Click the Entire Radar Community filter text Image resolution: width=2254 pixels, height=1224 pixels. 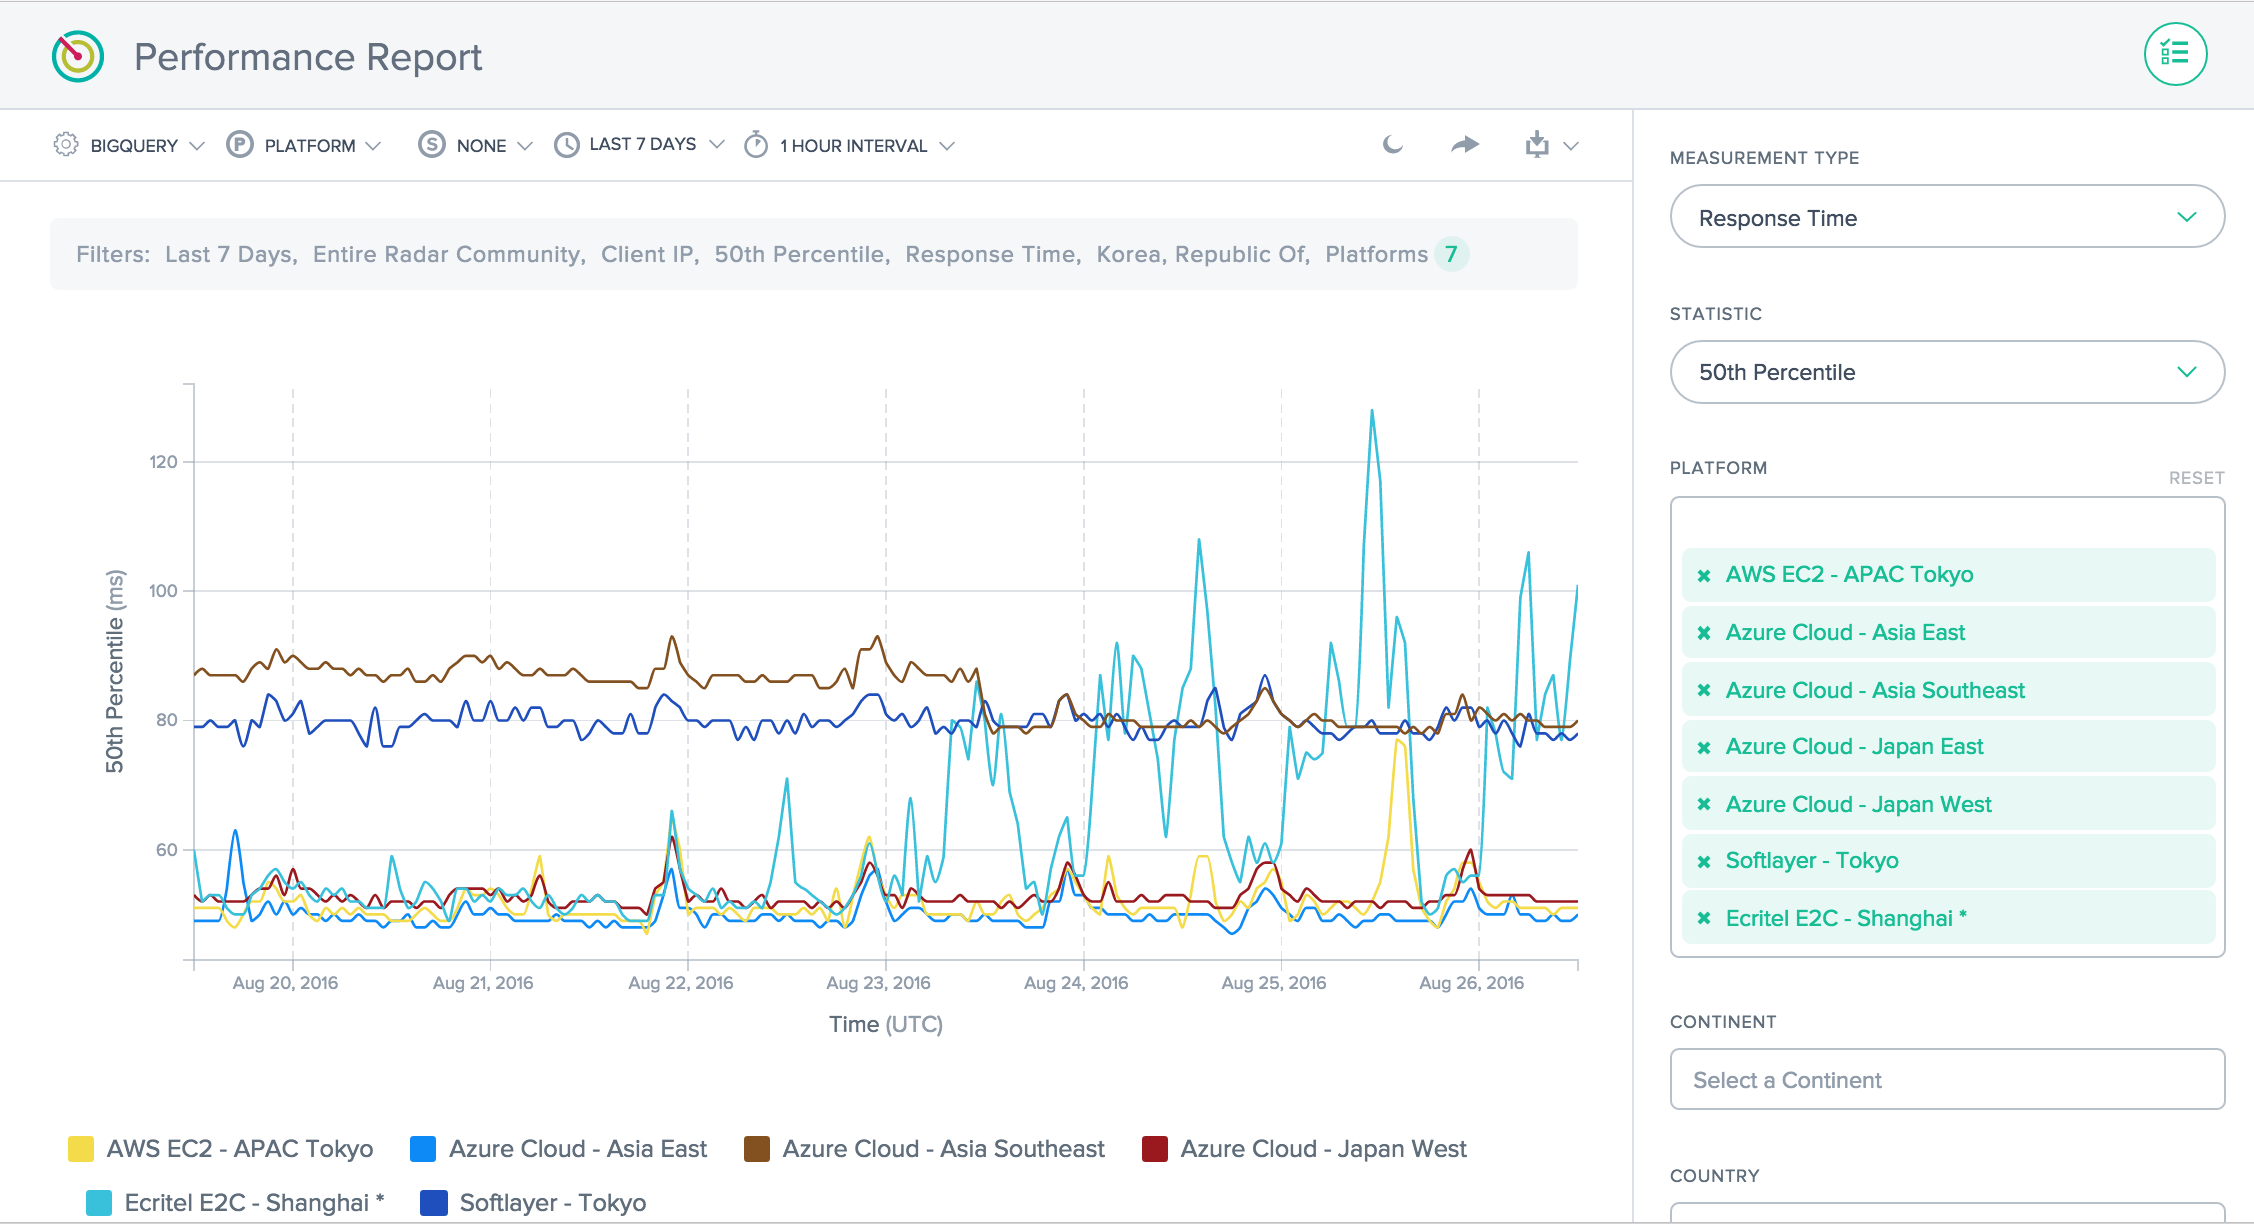449,254
